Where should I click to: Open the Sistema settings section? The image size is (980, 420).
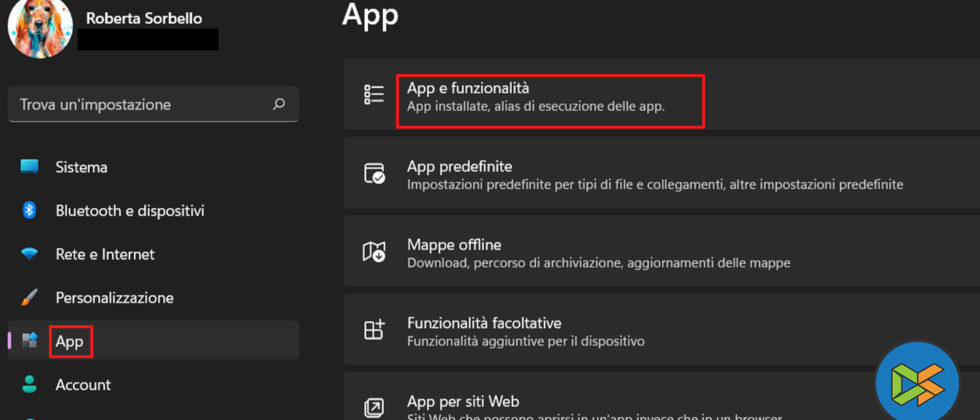tap(81, 167)
